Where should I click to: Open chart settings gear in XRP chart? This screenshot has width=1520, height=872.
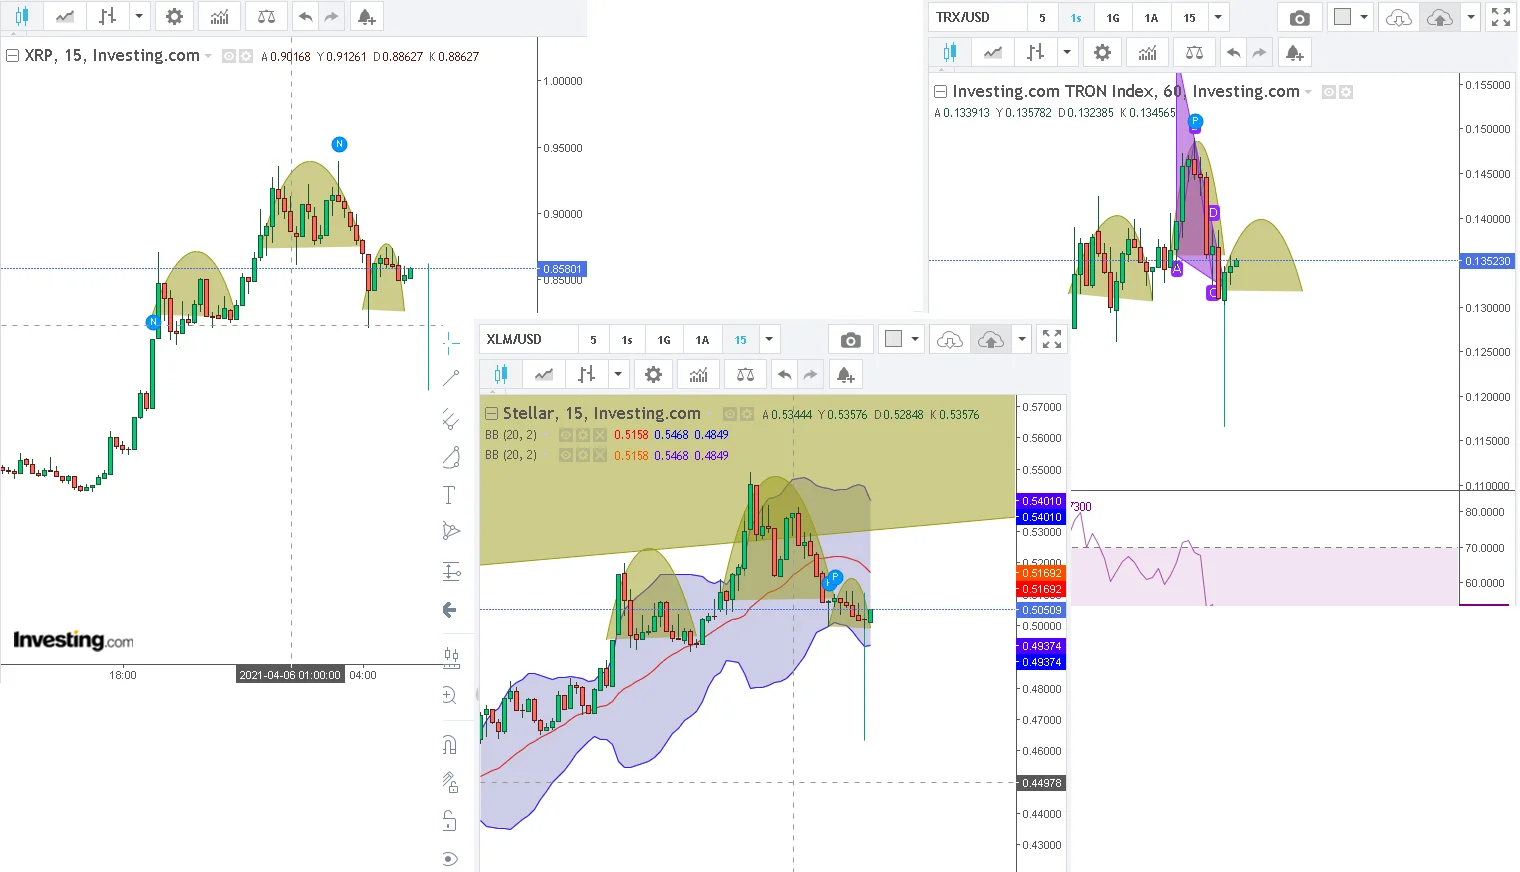(x=174, y=17)
